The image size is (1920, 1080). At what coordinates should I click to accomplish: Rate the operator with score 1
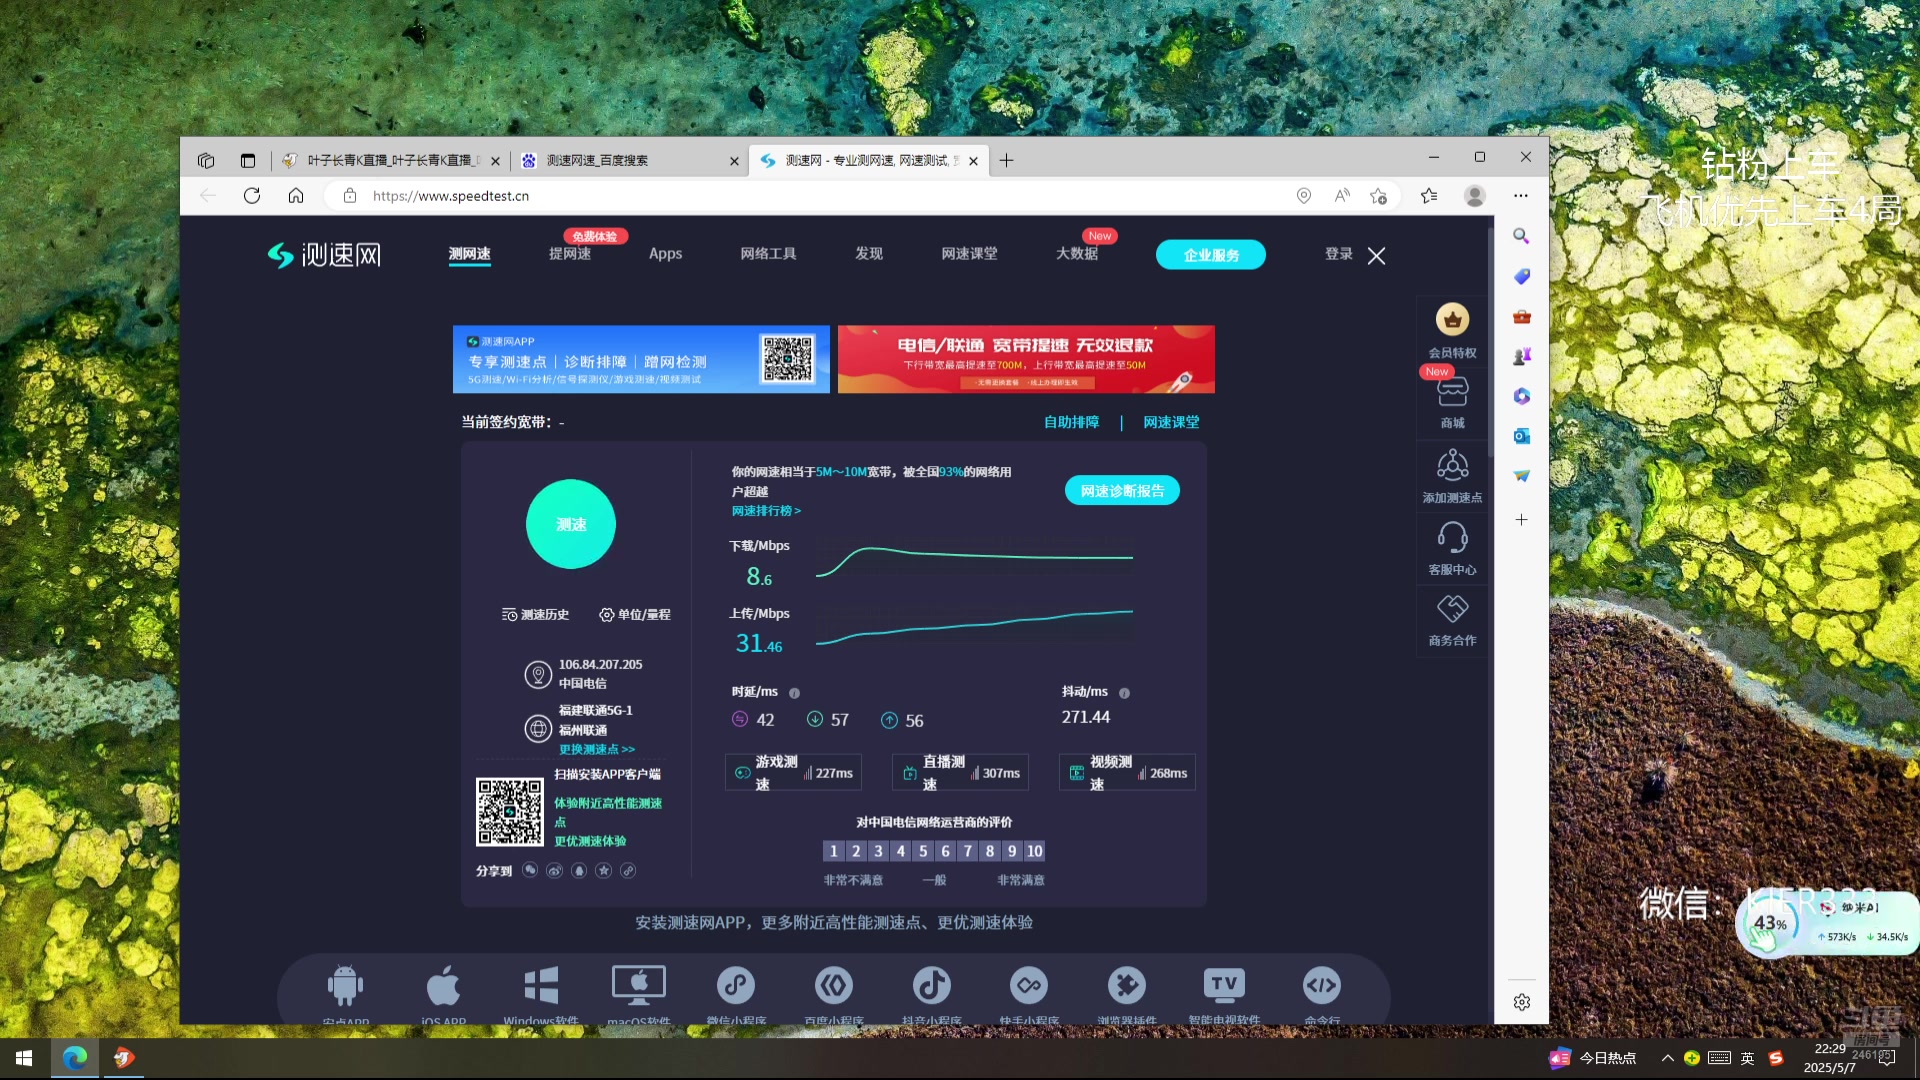pos(833,851)
